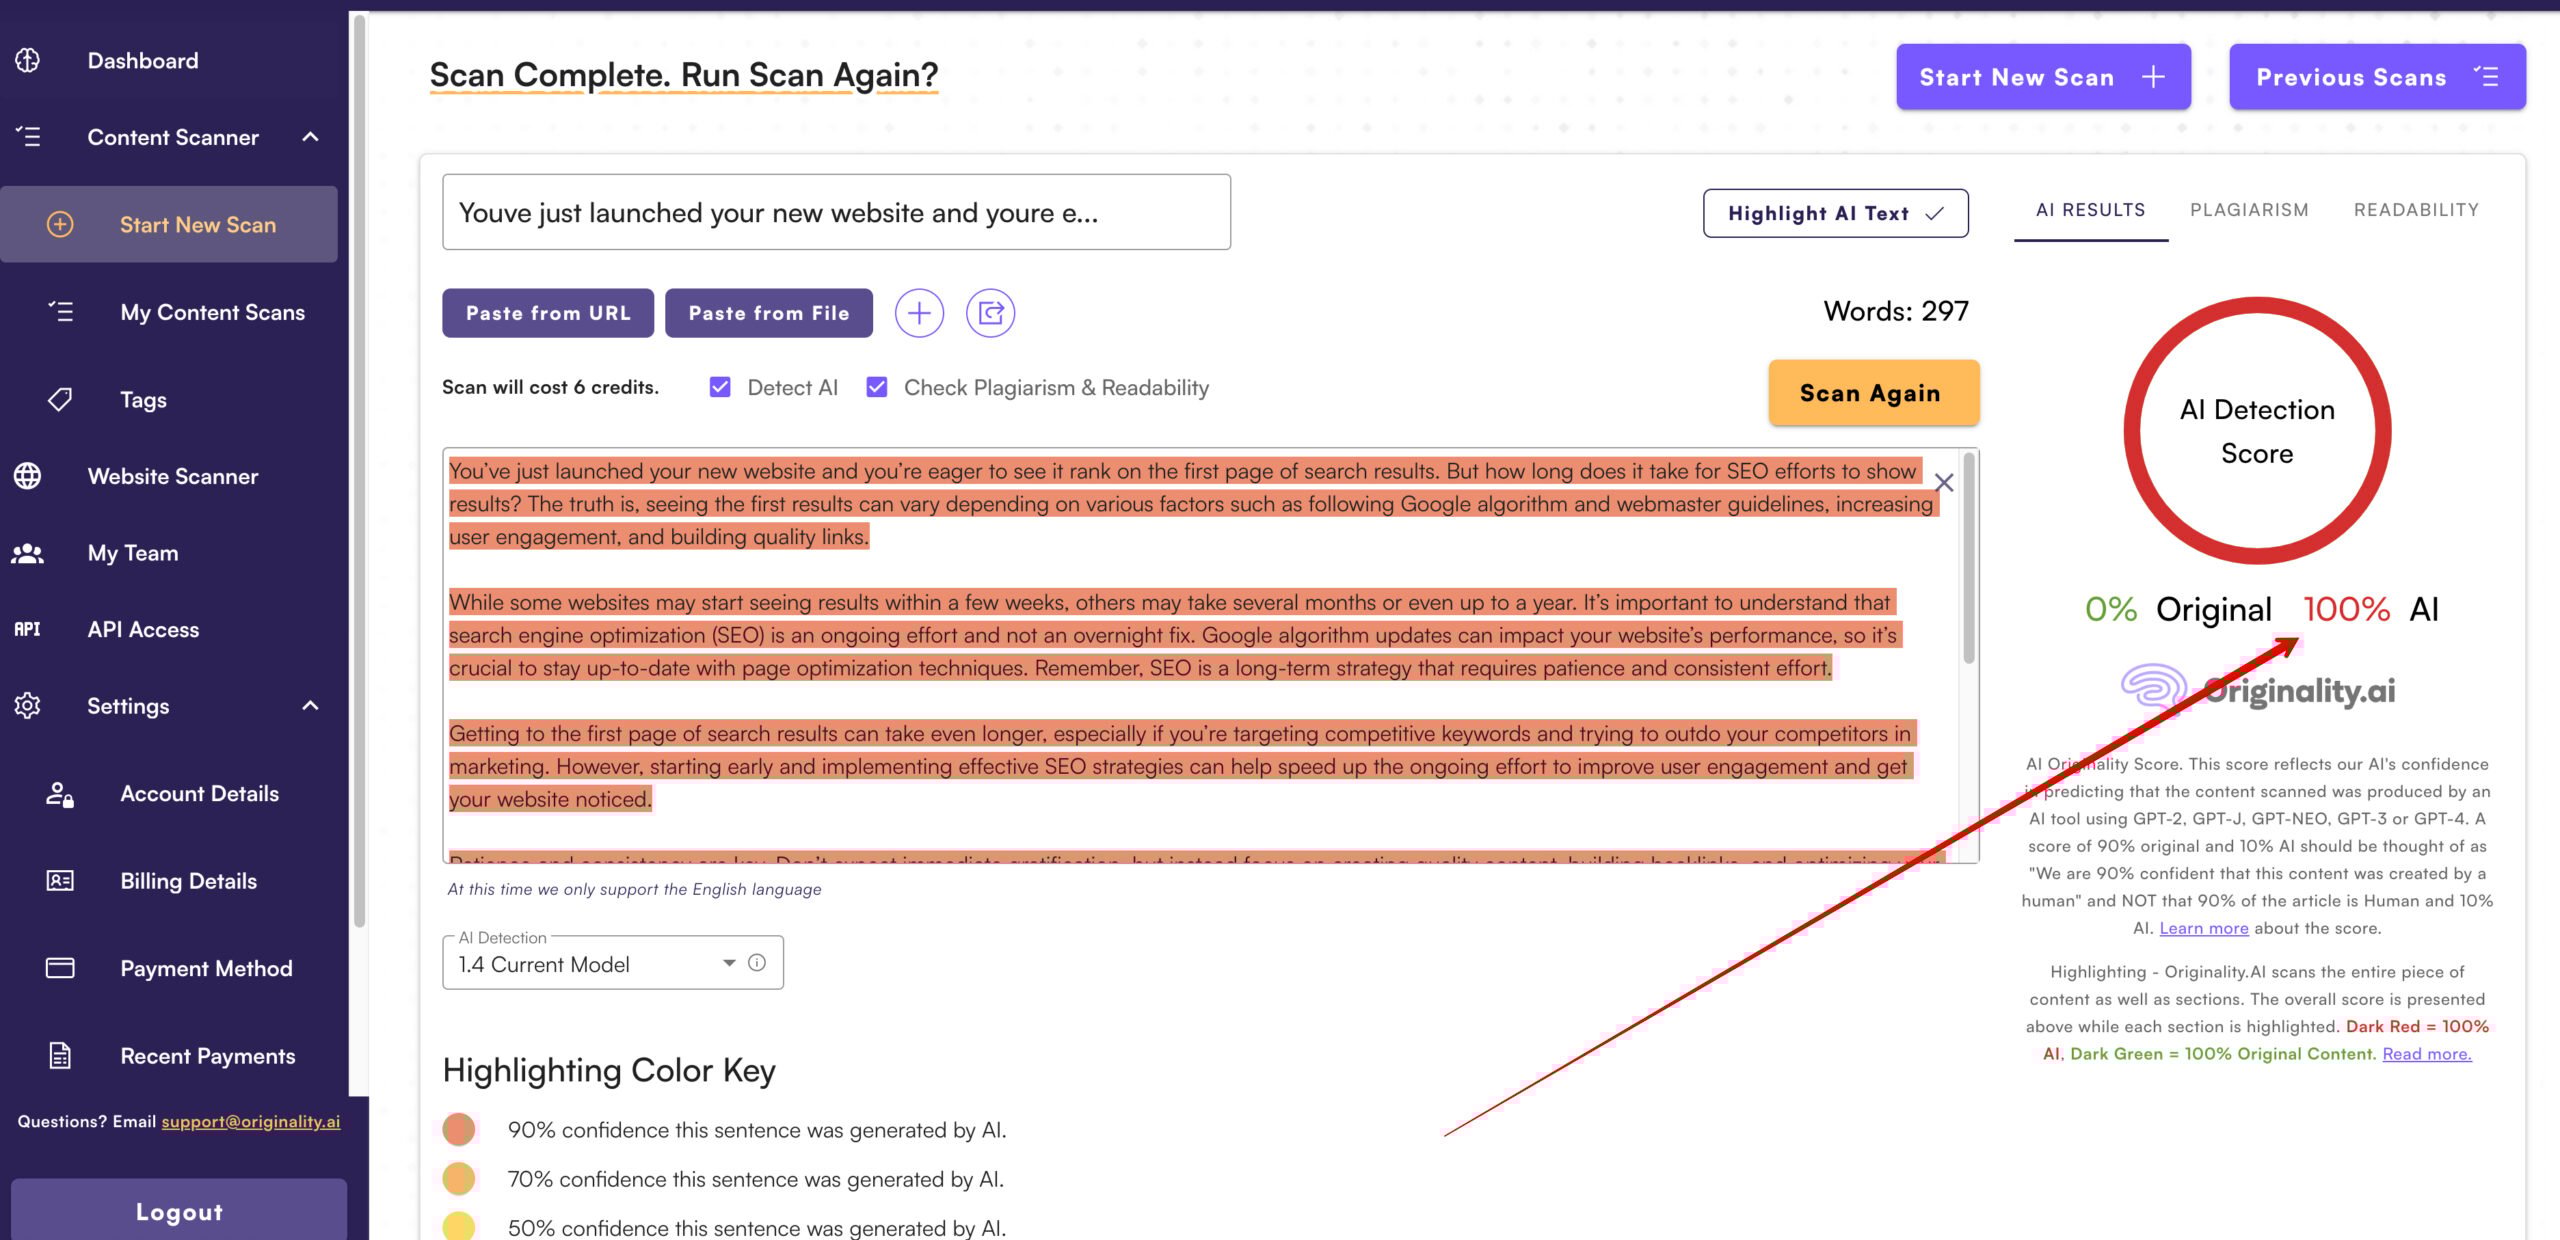This screenshot has height=1240, width=2560.
Task: Click the Learn more link about score
Action: pos(2203,928)
